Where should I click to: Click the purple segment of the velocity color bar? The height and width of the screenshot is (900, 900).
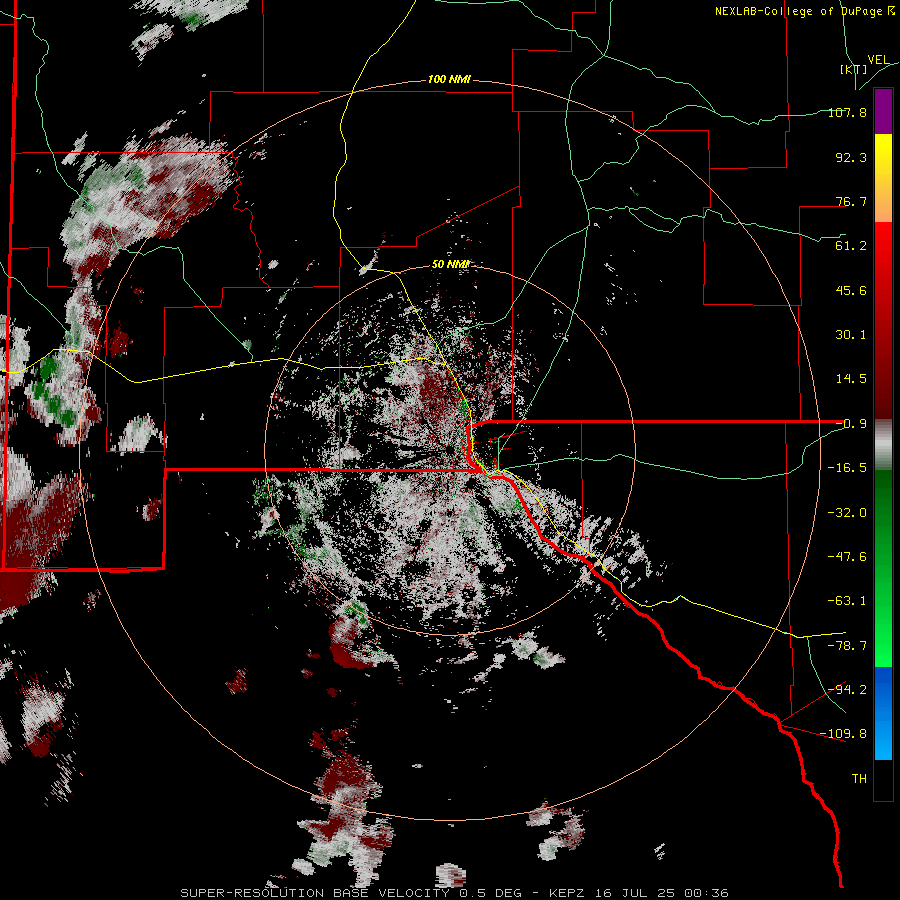pyautogui.click(x=883, y=111)
